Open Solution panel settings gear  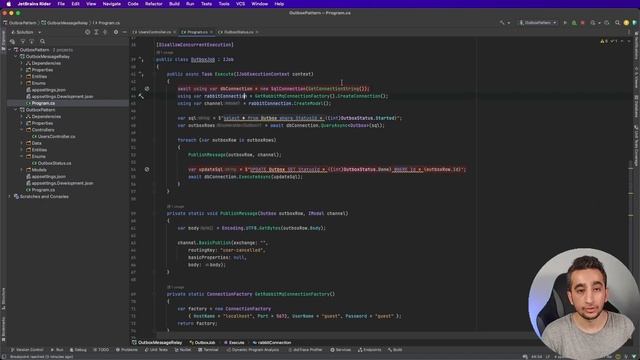point(116,32)
